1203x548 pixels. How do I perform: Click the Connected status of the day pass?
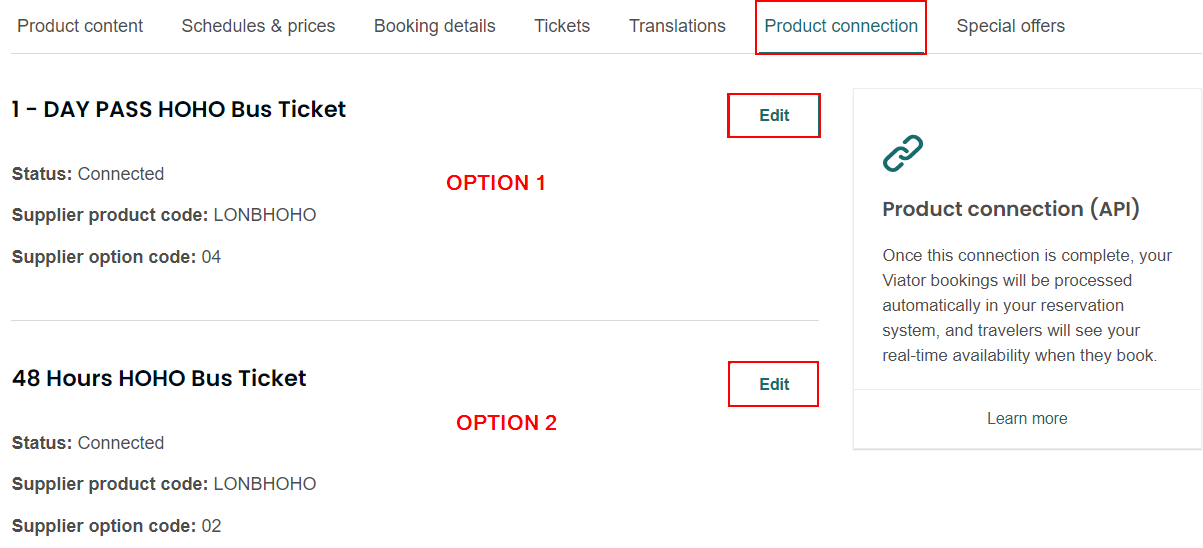120,174
